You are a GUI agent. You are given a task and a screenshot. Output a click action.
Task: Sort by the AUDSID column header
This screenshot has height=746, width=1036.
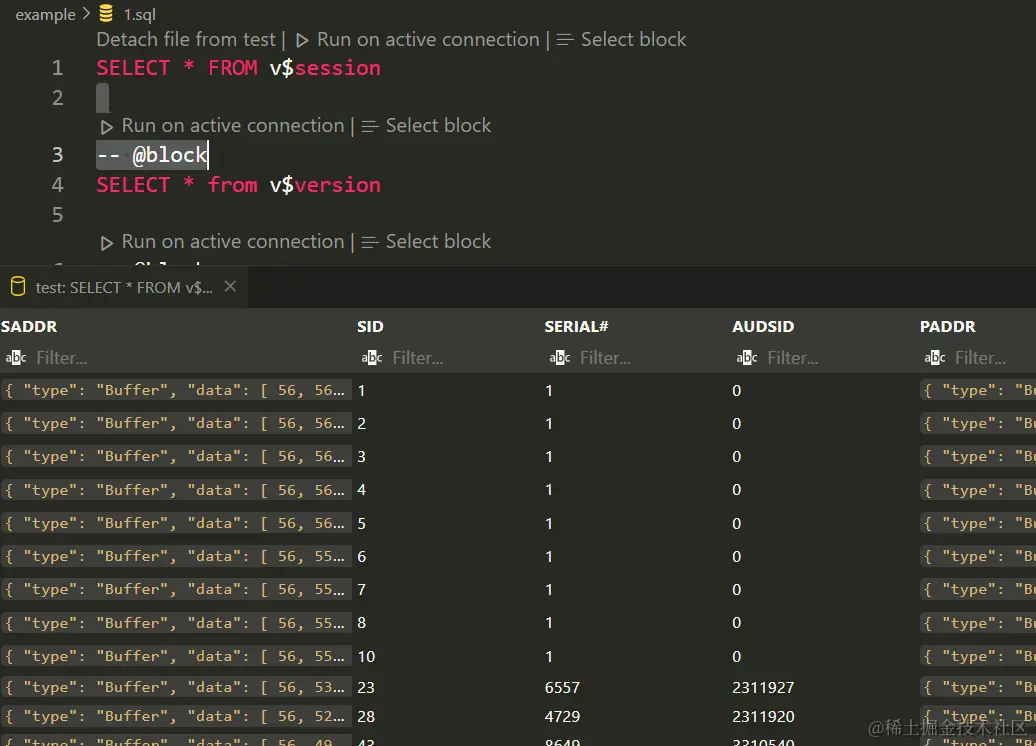(x=763, y=326)
